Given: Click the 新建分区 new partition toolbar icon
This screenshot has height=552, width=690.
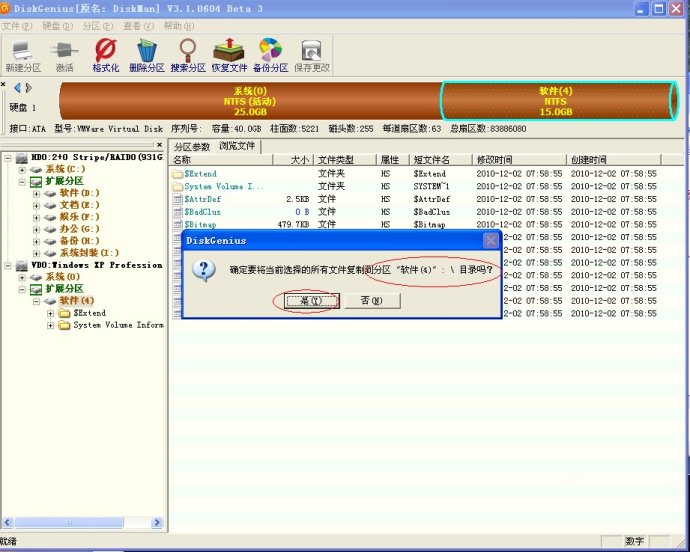Looking at the screenshot, I should 23,56.
